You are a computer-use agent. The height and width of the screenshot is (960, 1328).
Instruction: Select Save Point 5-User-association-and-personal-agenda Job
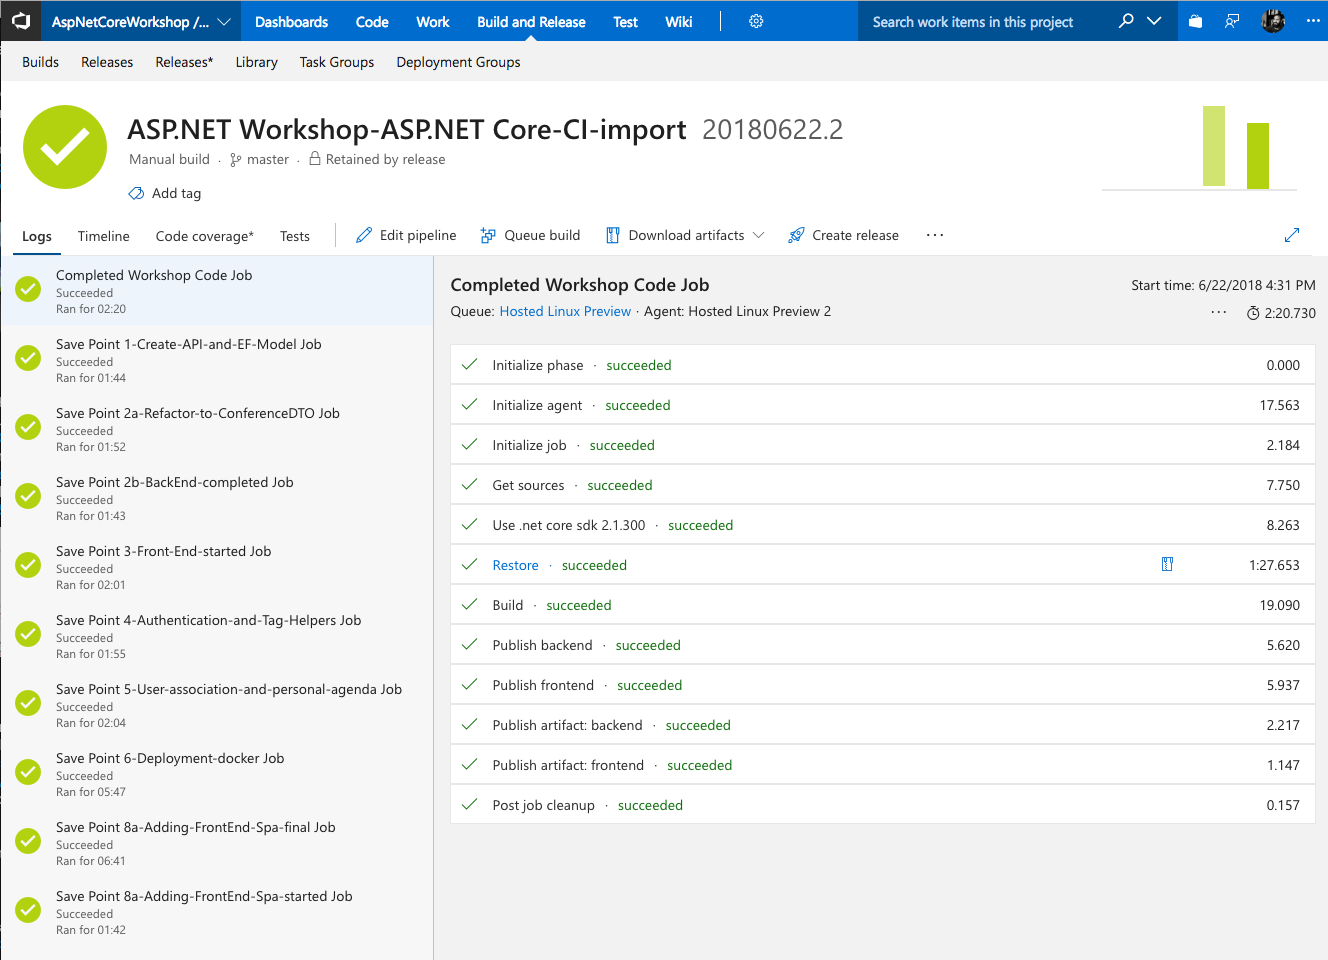pos(217,705)
